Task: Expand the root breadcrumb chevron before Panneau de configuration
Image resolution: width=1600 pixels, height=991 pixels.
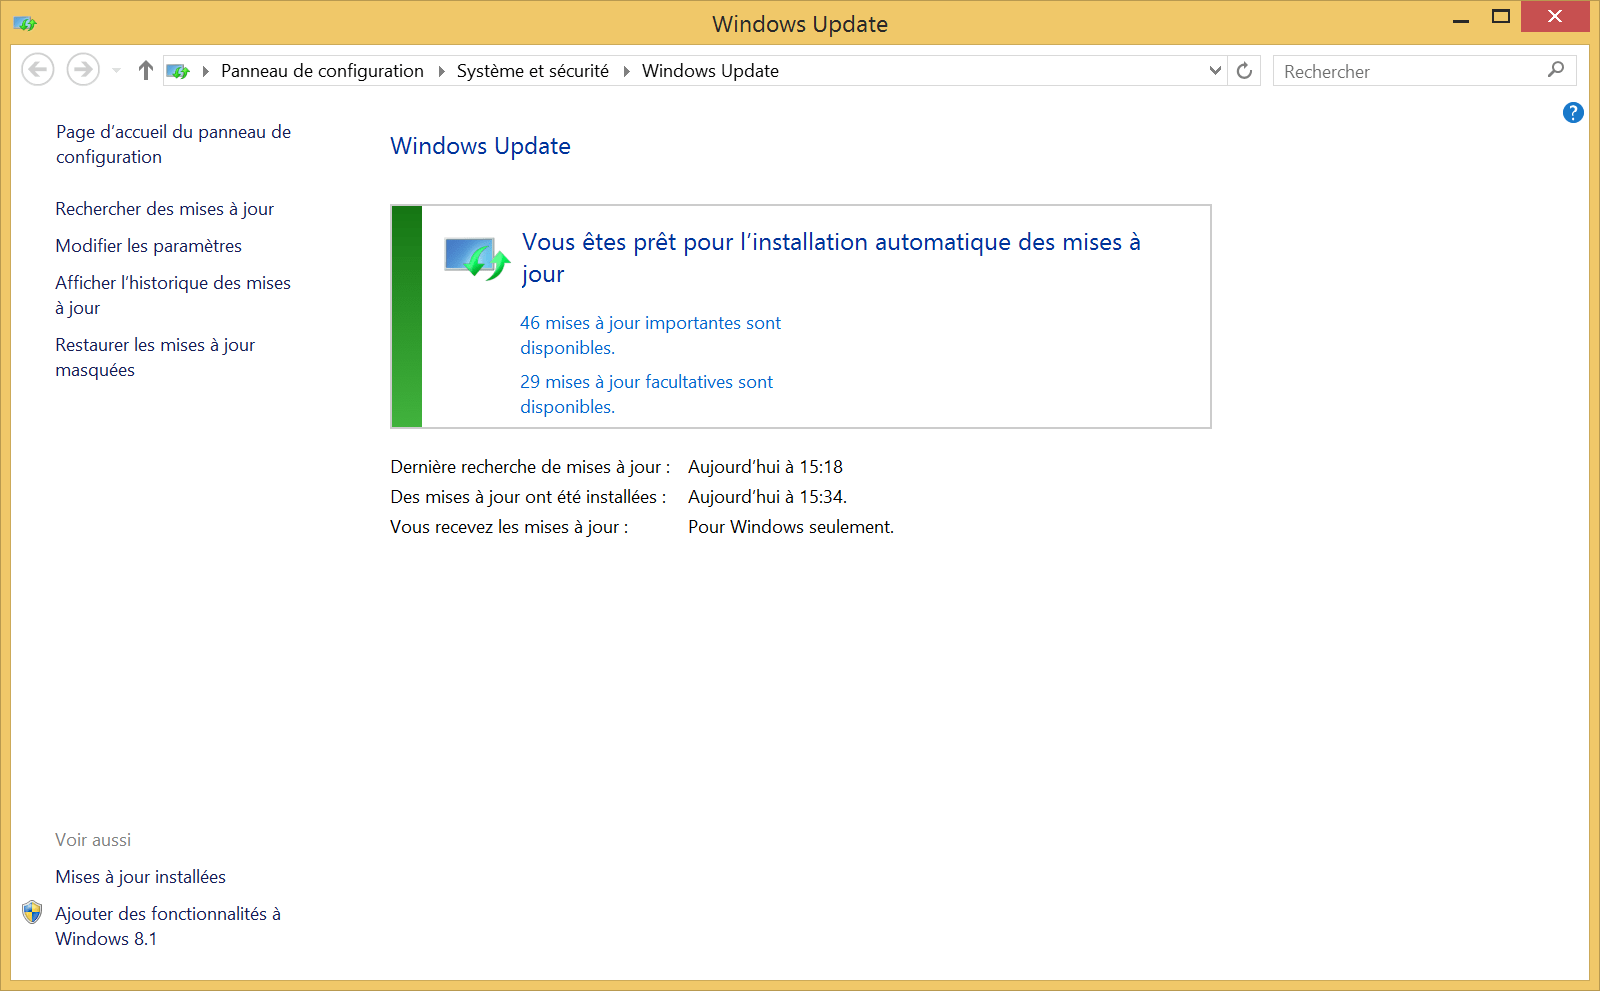Action: click(205, 71)
